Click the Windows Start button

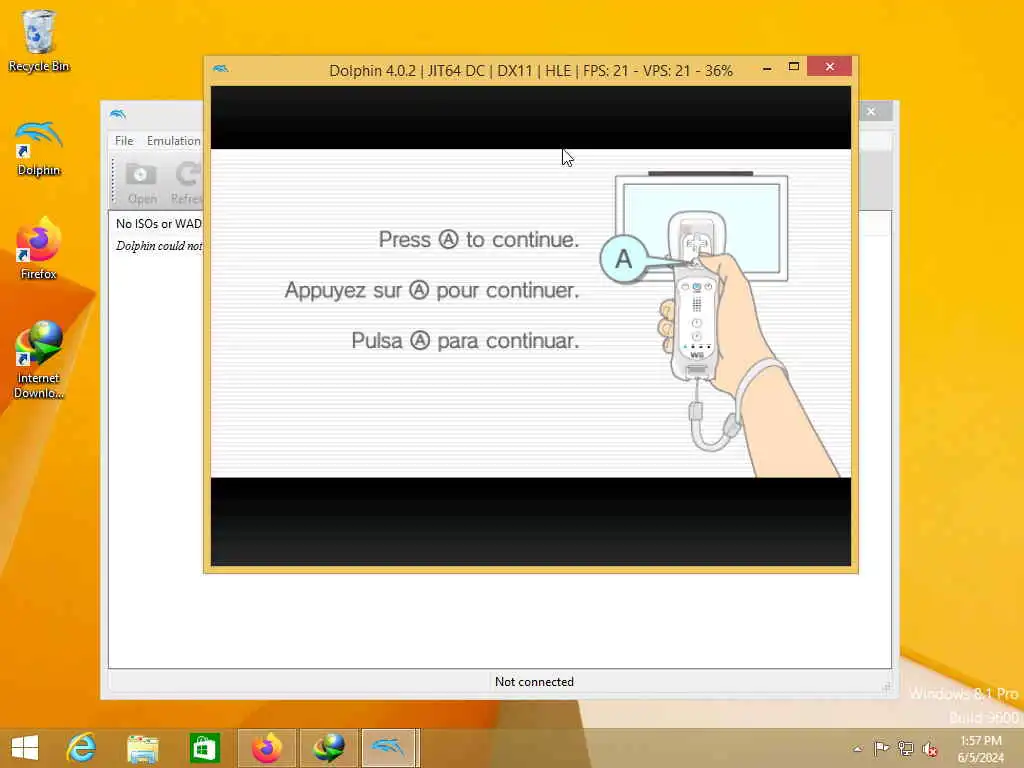pos(25,748)
